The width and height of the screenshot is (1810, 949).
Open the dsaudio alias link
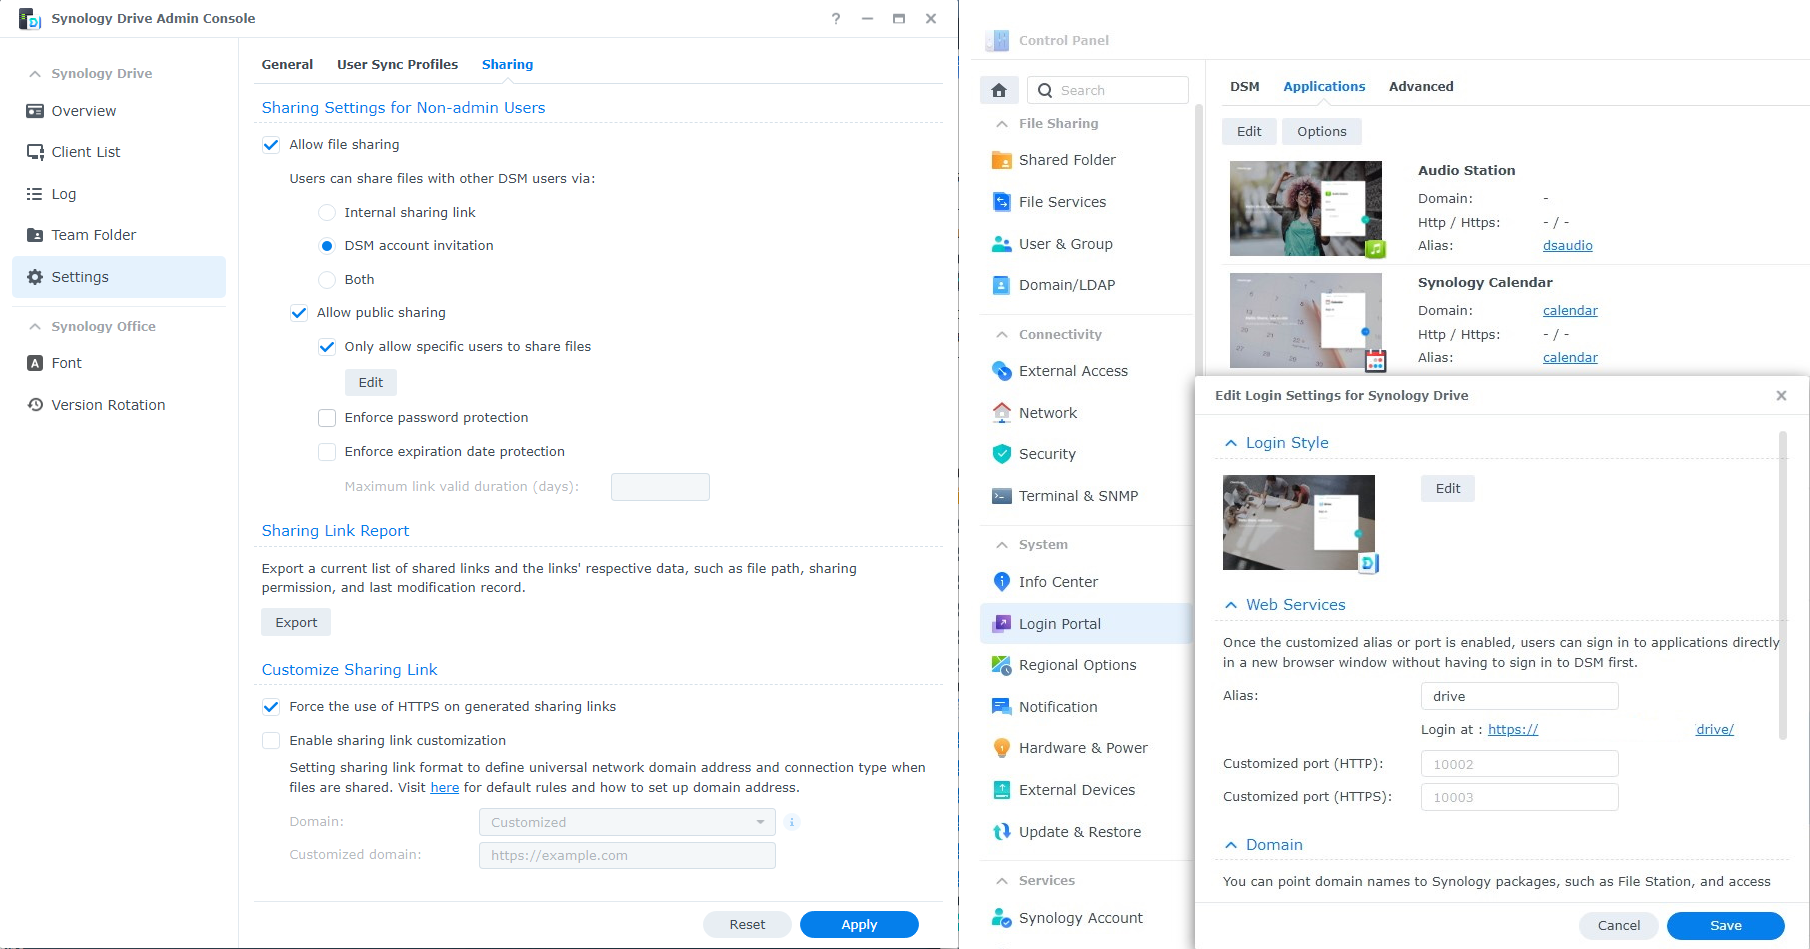tap(1567, 246)
